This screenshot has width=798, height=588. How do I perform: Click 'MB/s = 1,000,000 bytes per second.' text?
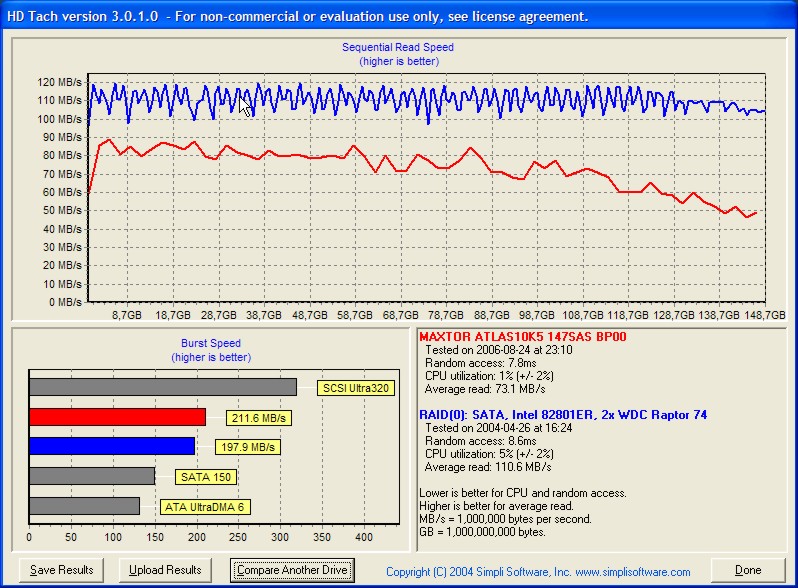pos(505,519)
